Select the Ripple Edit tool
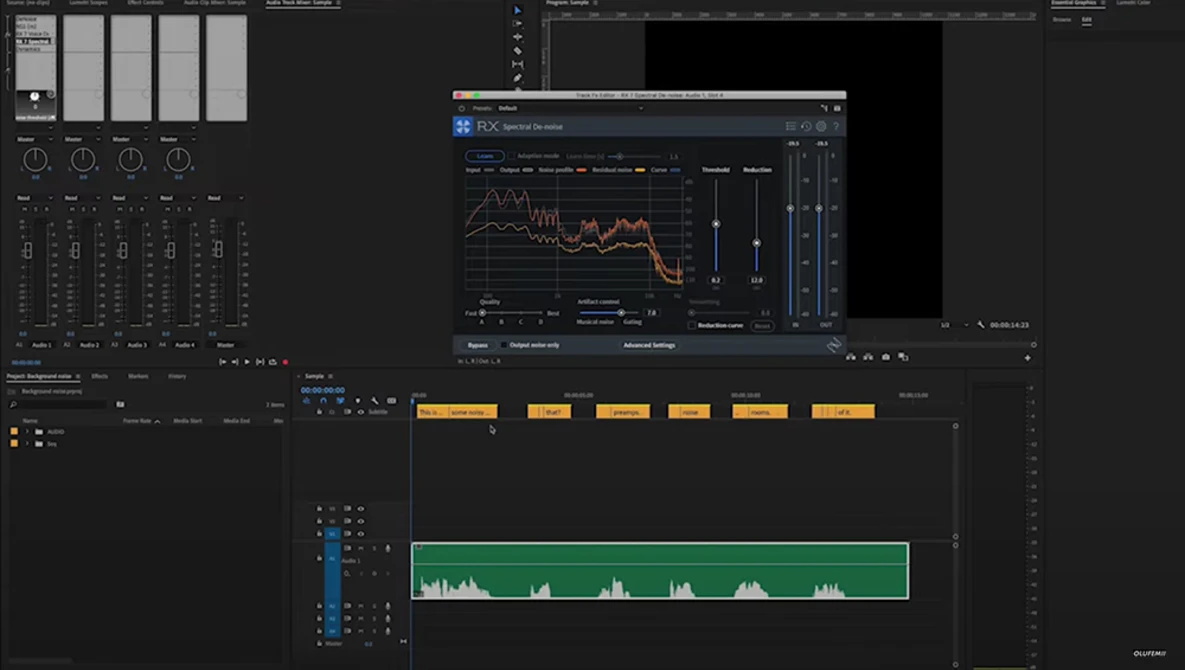Viewport: 1185px width, 670px height. (x=518, y=37)
